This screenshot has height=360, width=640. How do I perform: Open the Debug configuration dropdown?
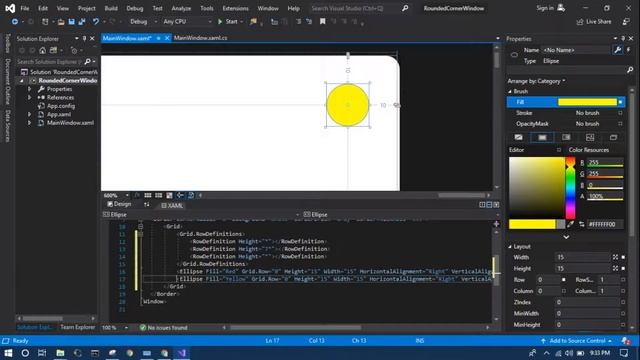coord(144,22)
